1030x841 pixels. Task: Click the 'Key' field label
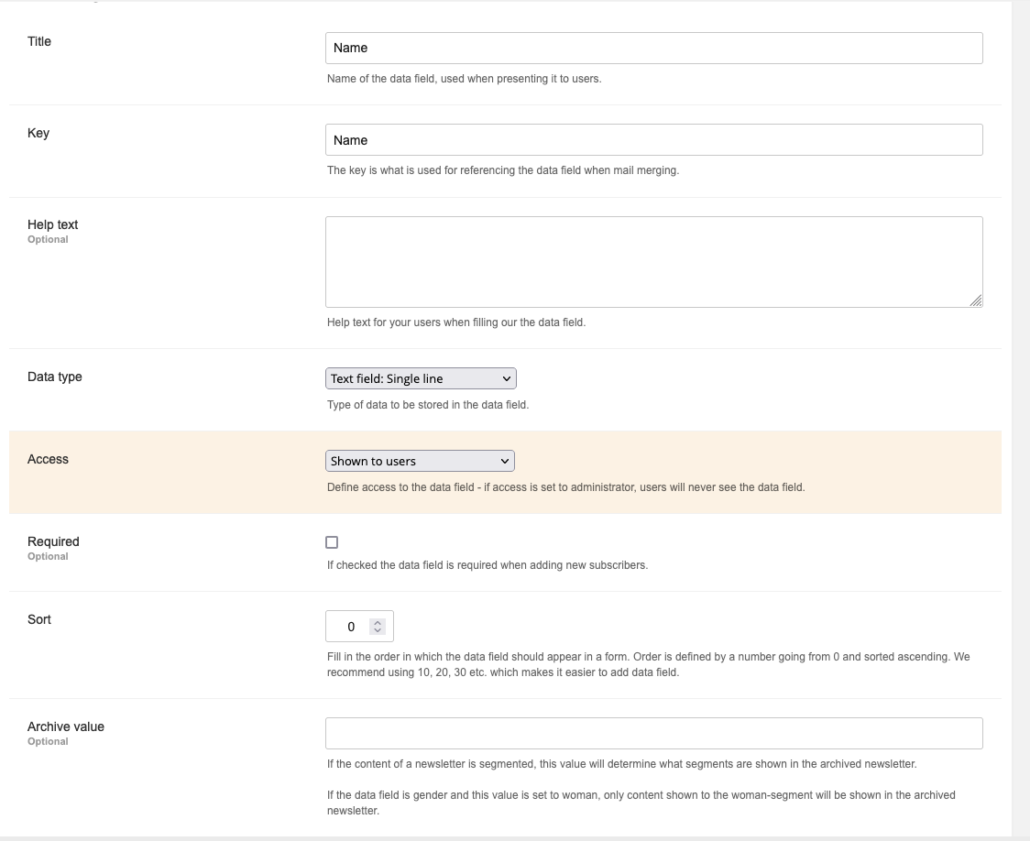tap(38, 133)
